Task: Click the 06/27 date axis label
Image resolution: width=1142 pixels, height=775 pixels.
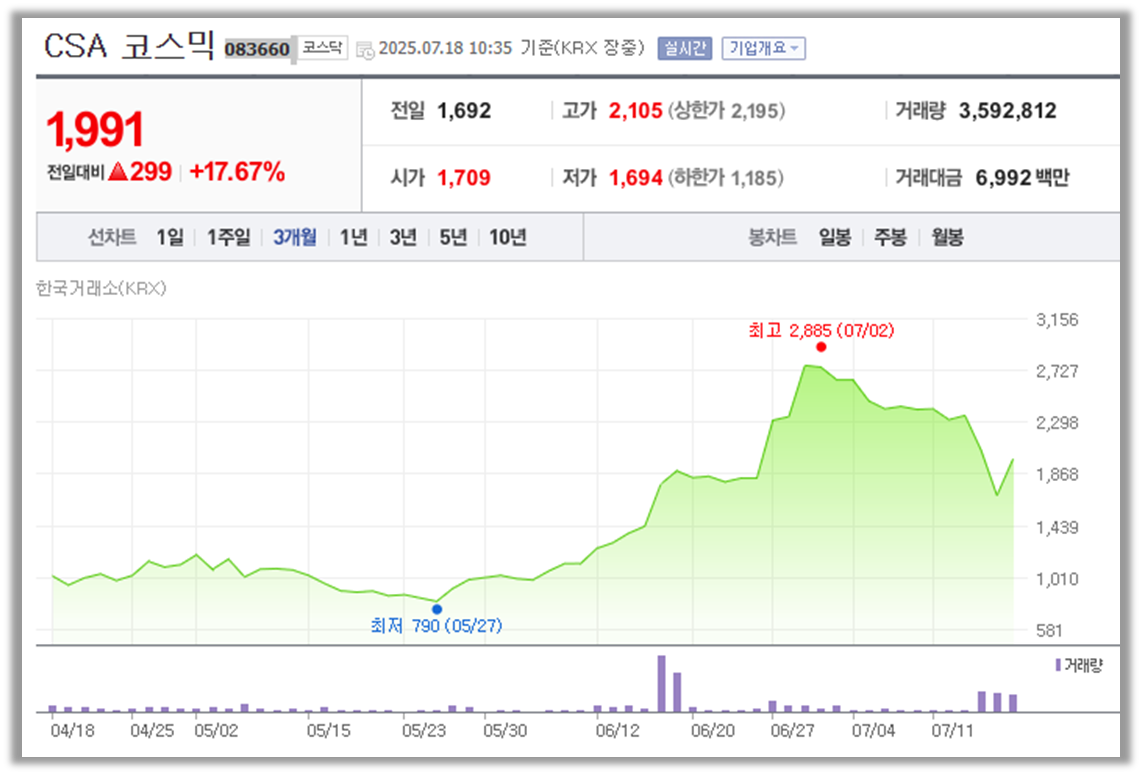Action: tap(792, 731)
